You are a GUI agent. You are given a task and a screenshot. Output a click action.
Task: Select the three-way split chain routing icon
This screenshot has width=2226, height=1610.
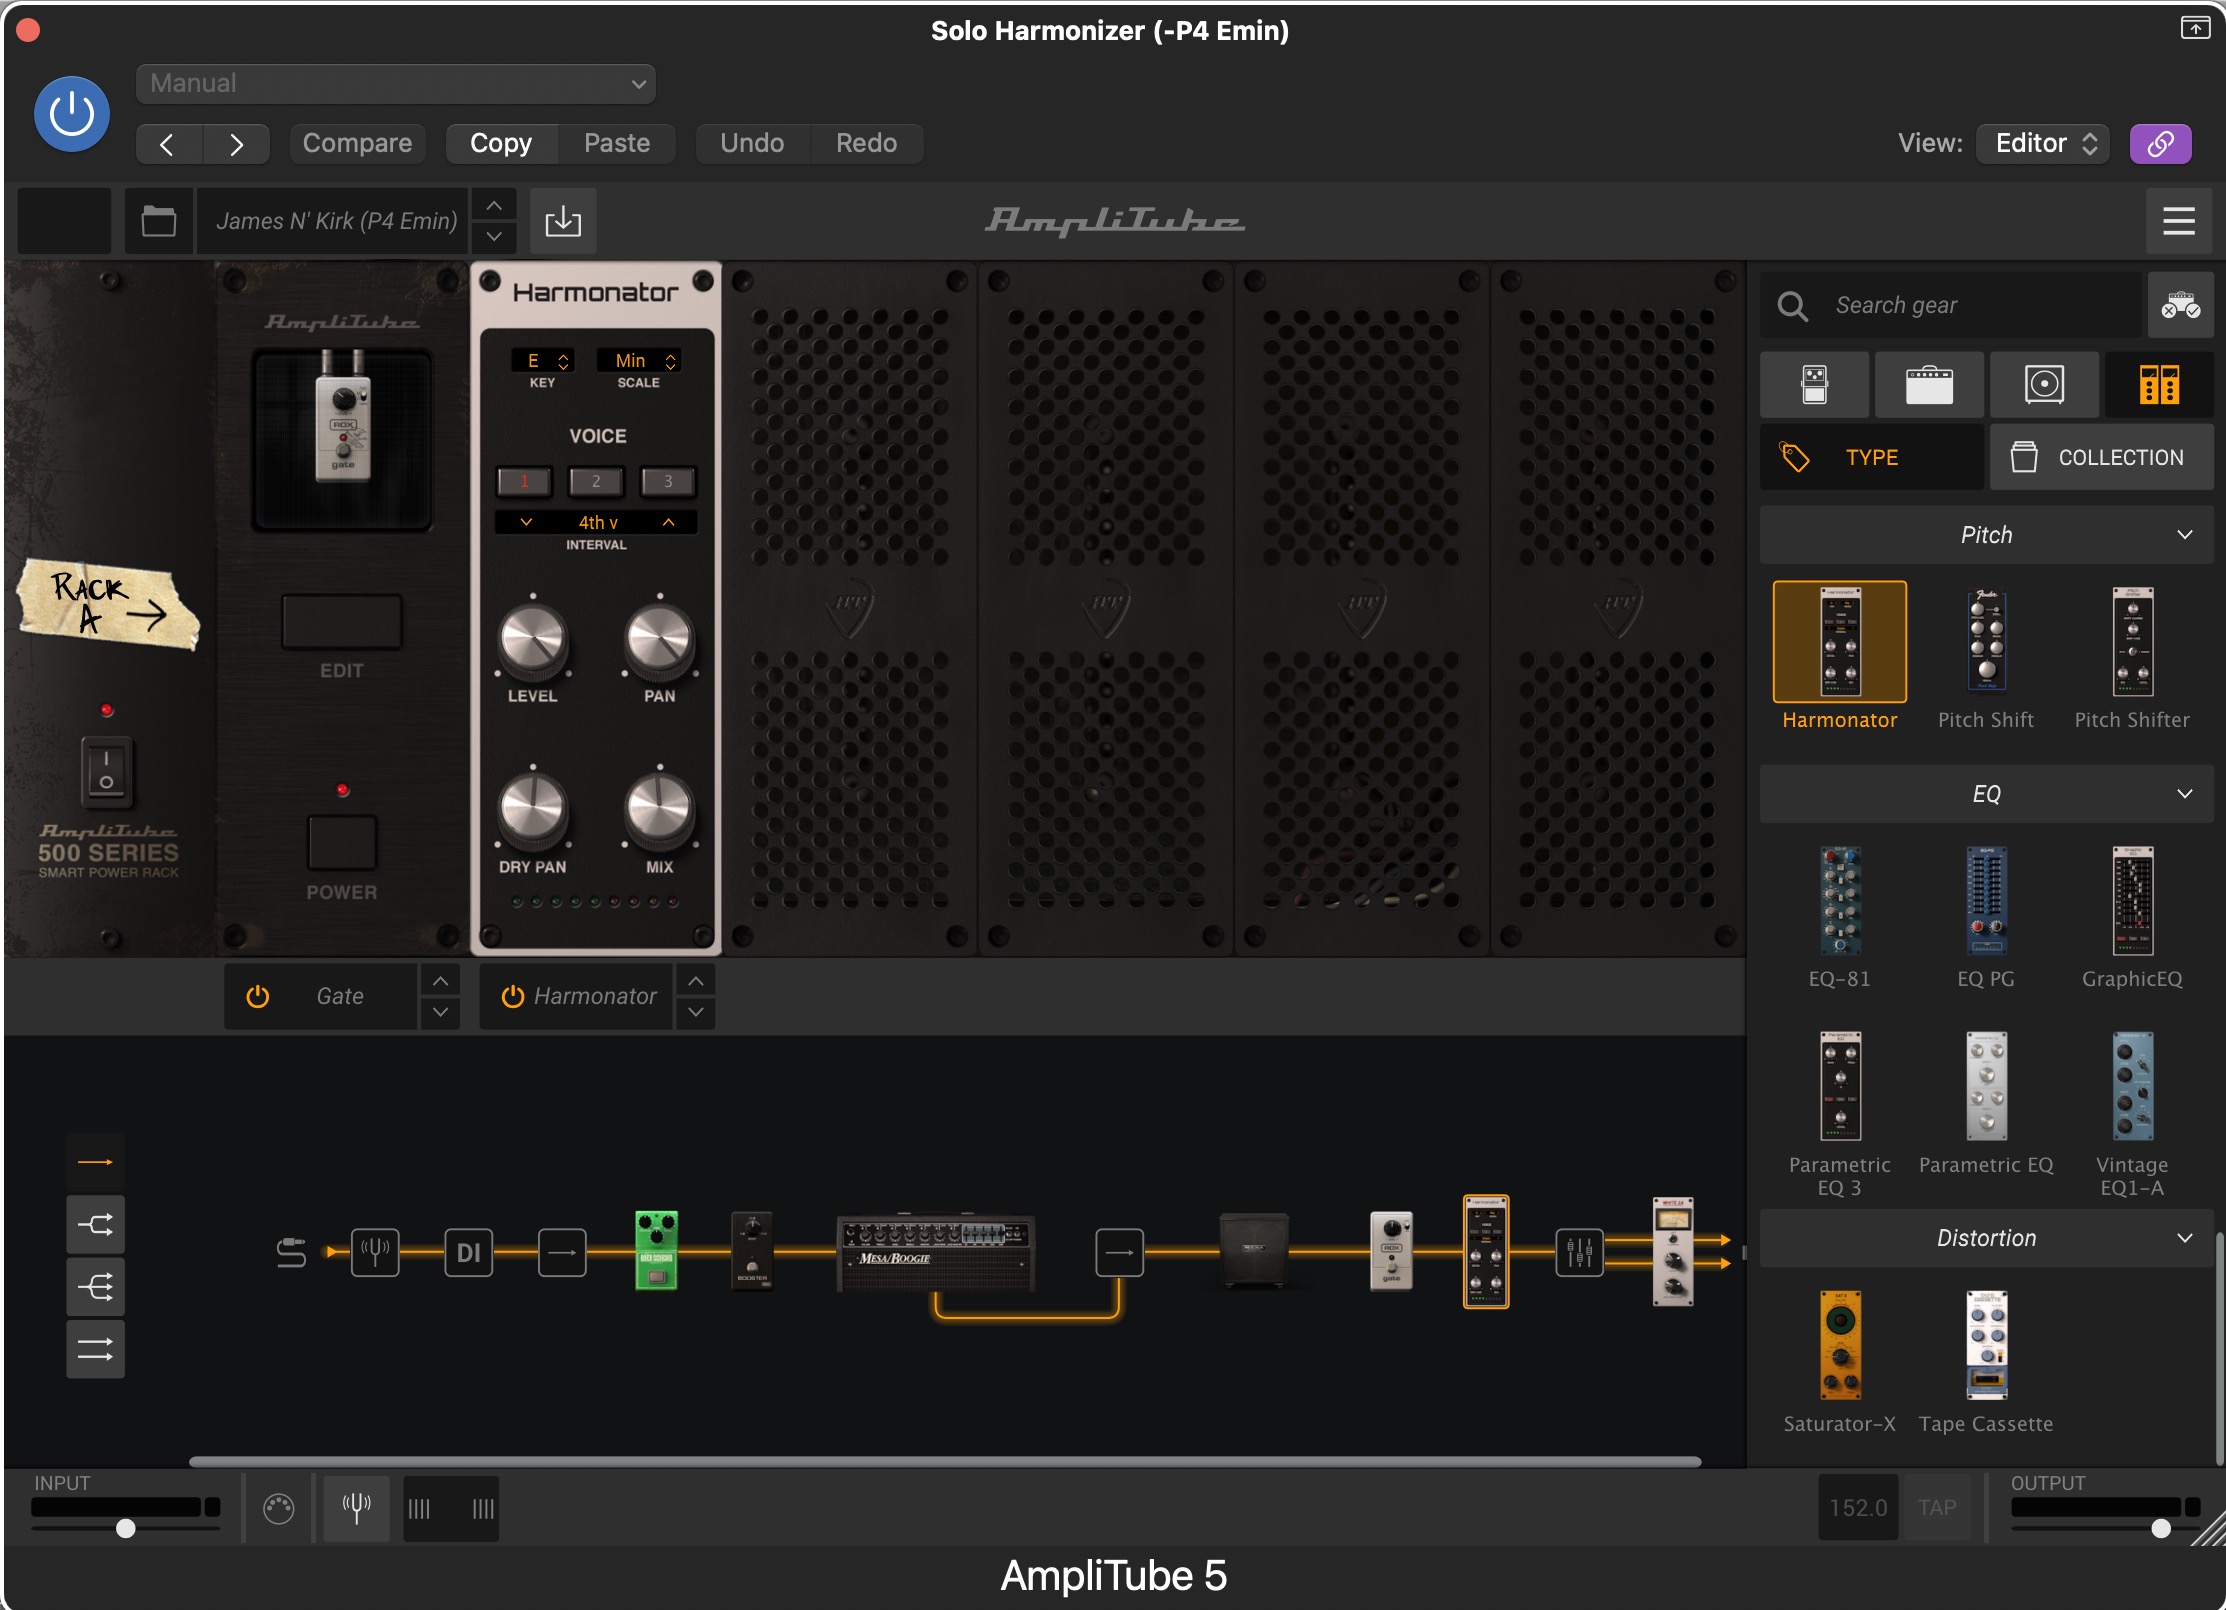pos(96,1287)
